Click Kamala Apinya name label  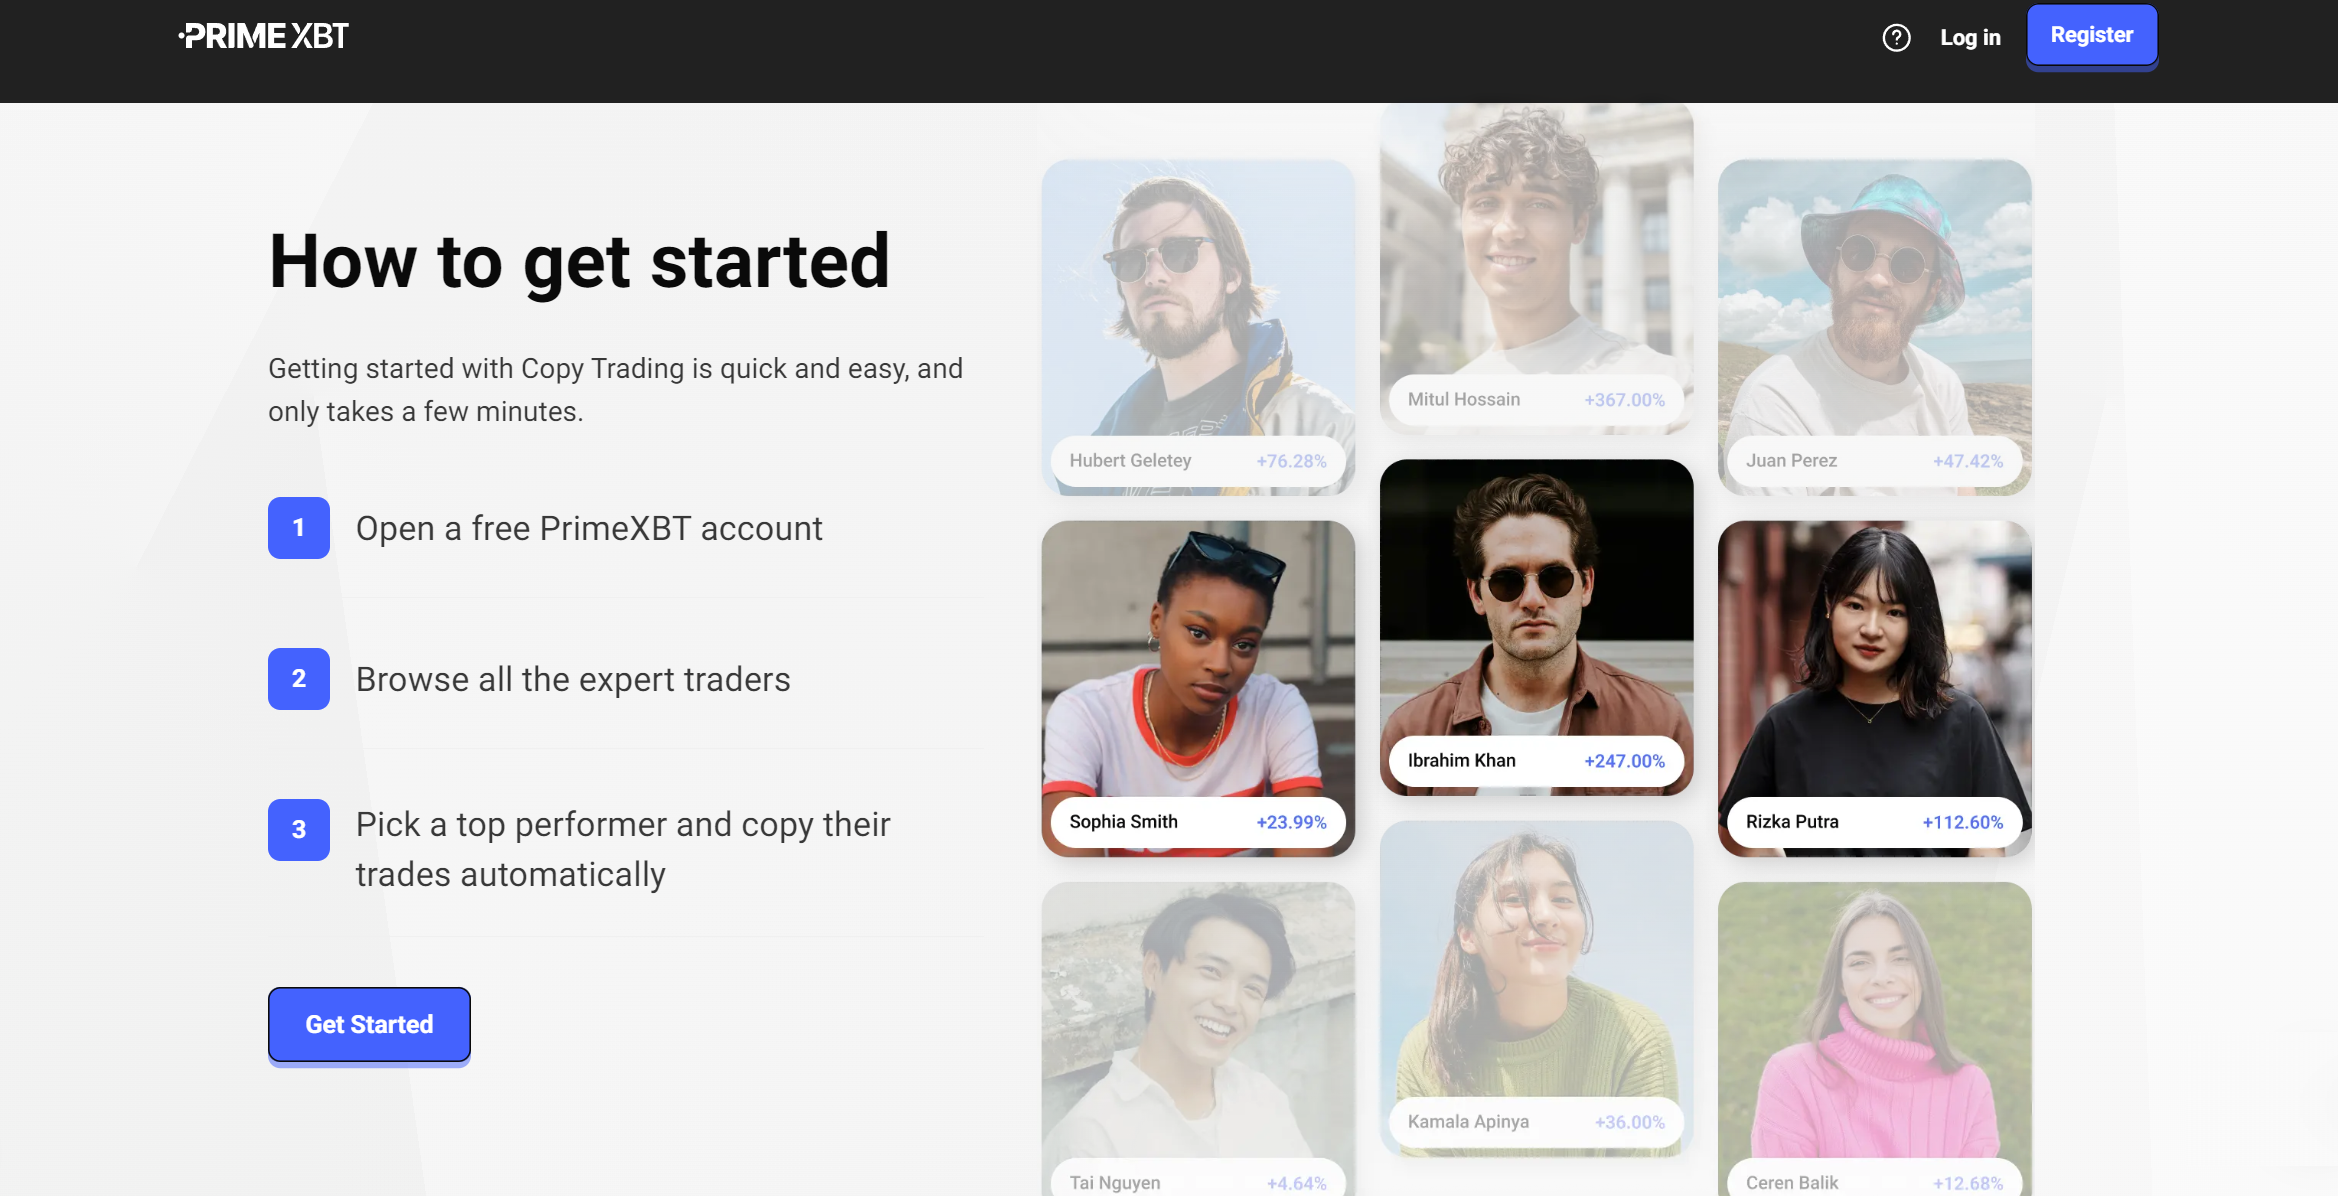(1468, 1122)
